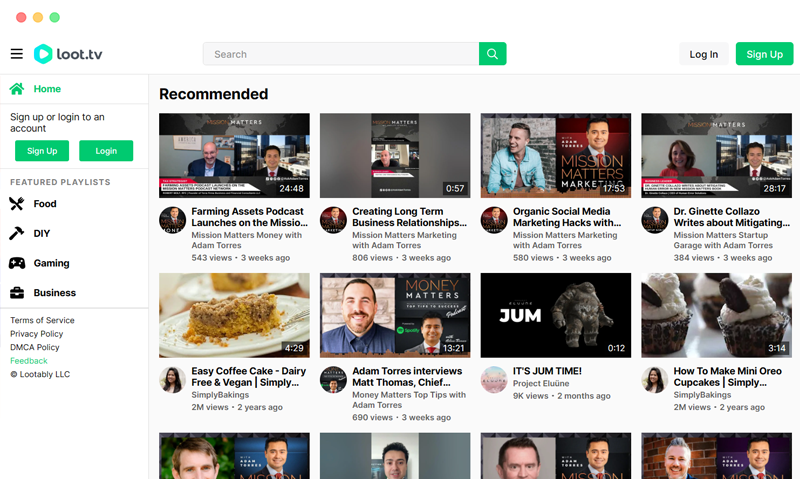Play the coffee cake 4:29 thumbnail
This screenshot has height=479, width=800.
[x=234, y=315]
